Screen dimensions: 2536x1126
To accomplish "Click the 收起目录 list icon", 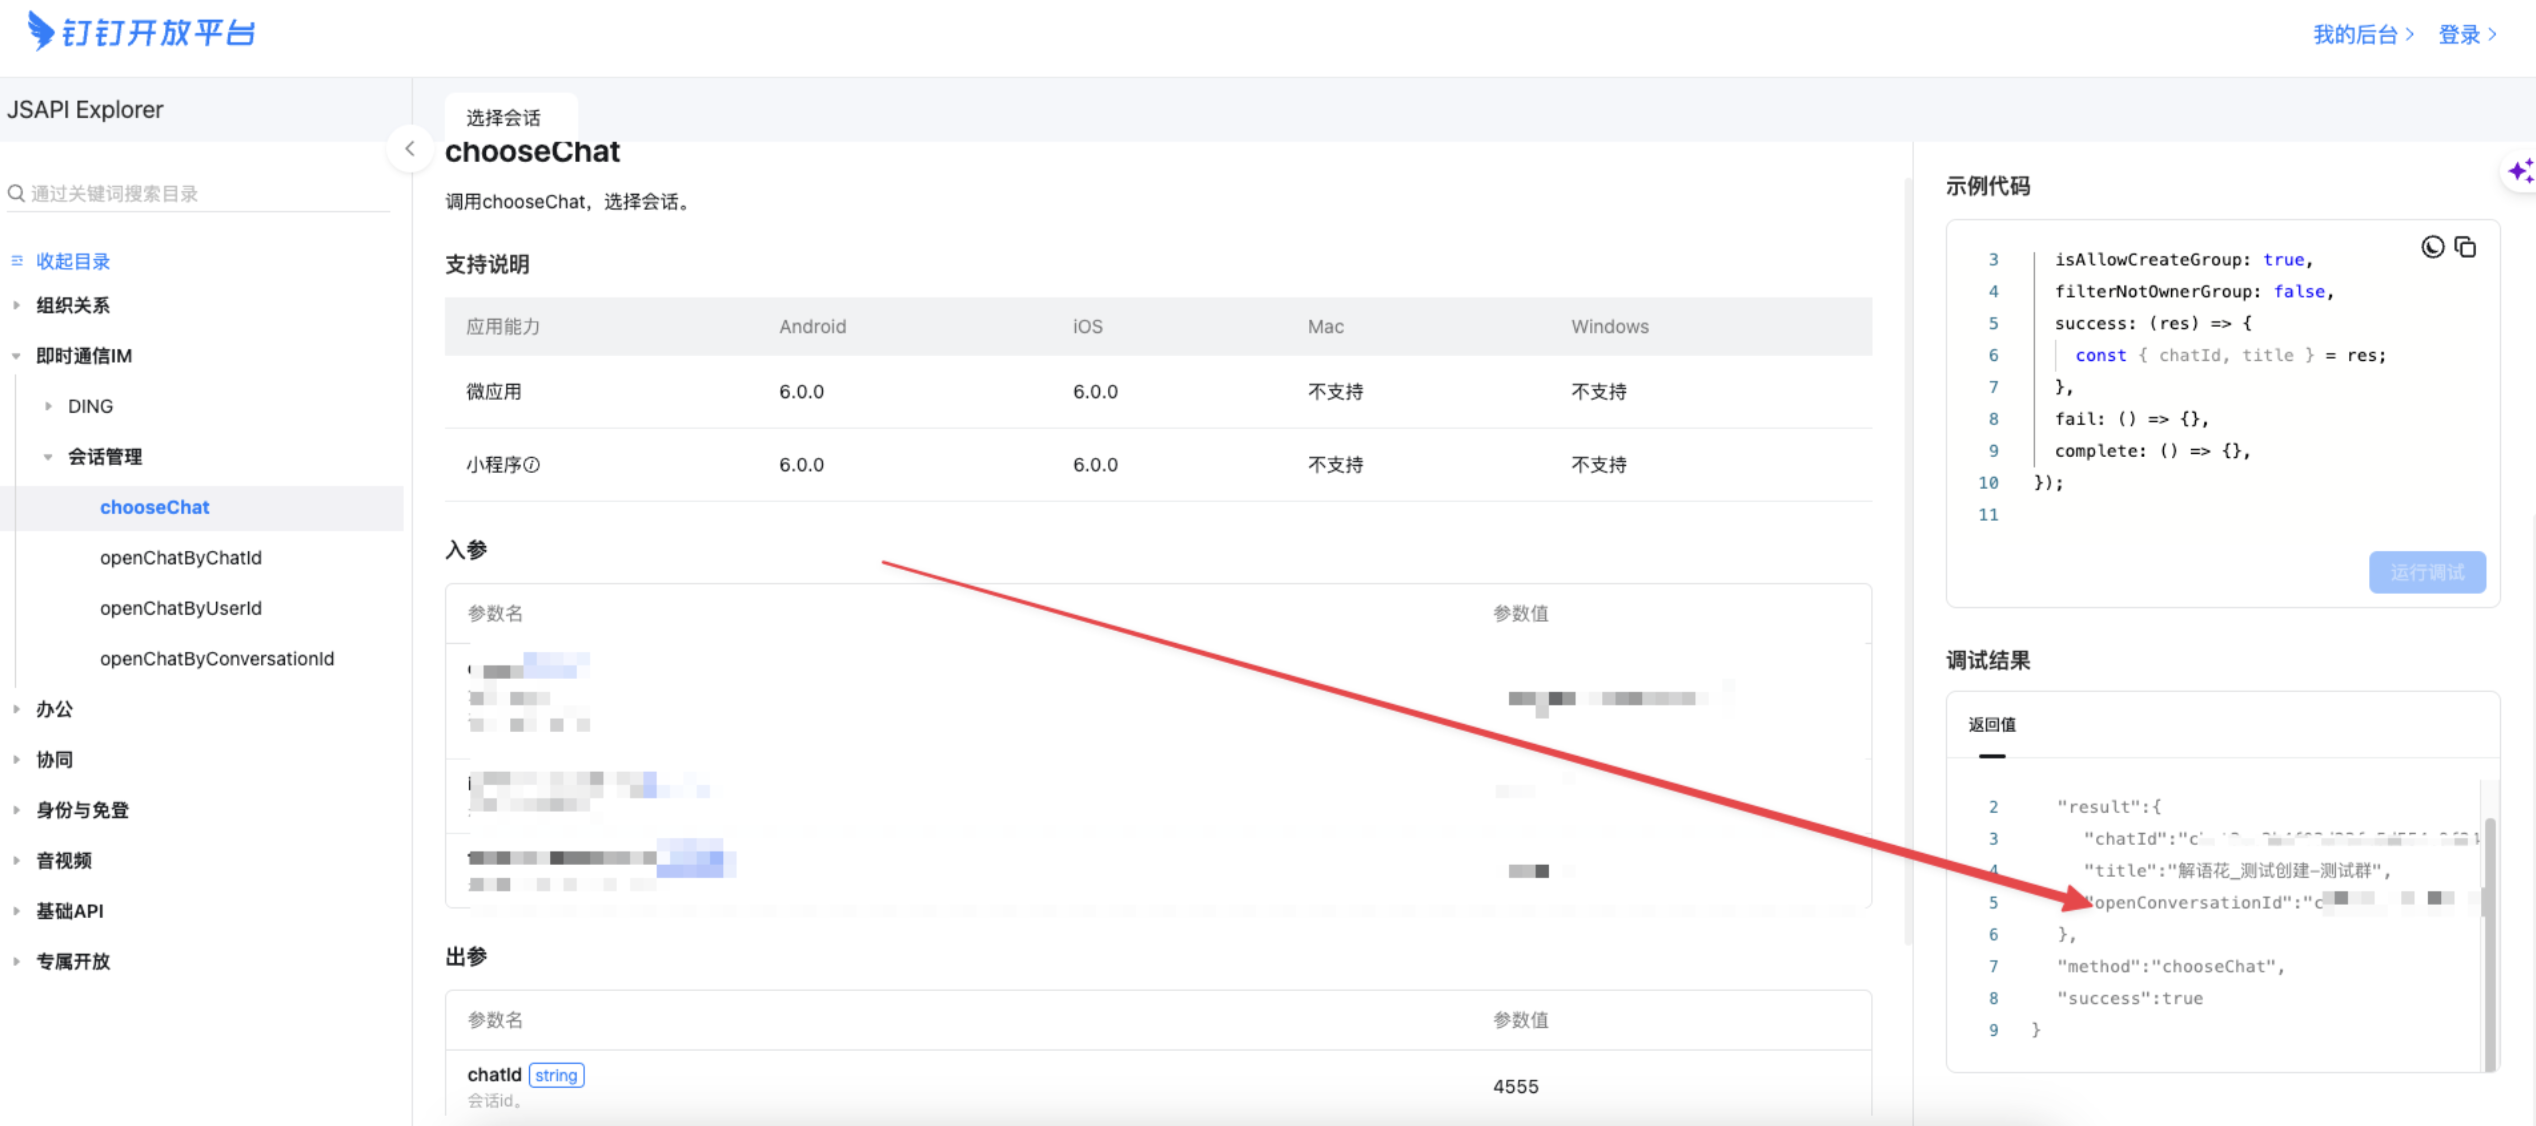I will pos(17,261).
